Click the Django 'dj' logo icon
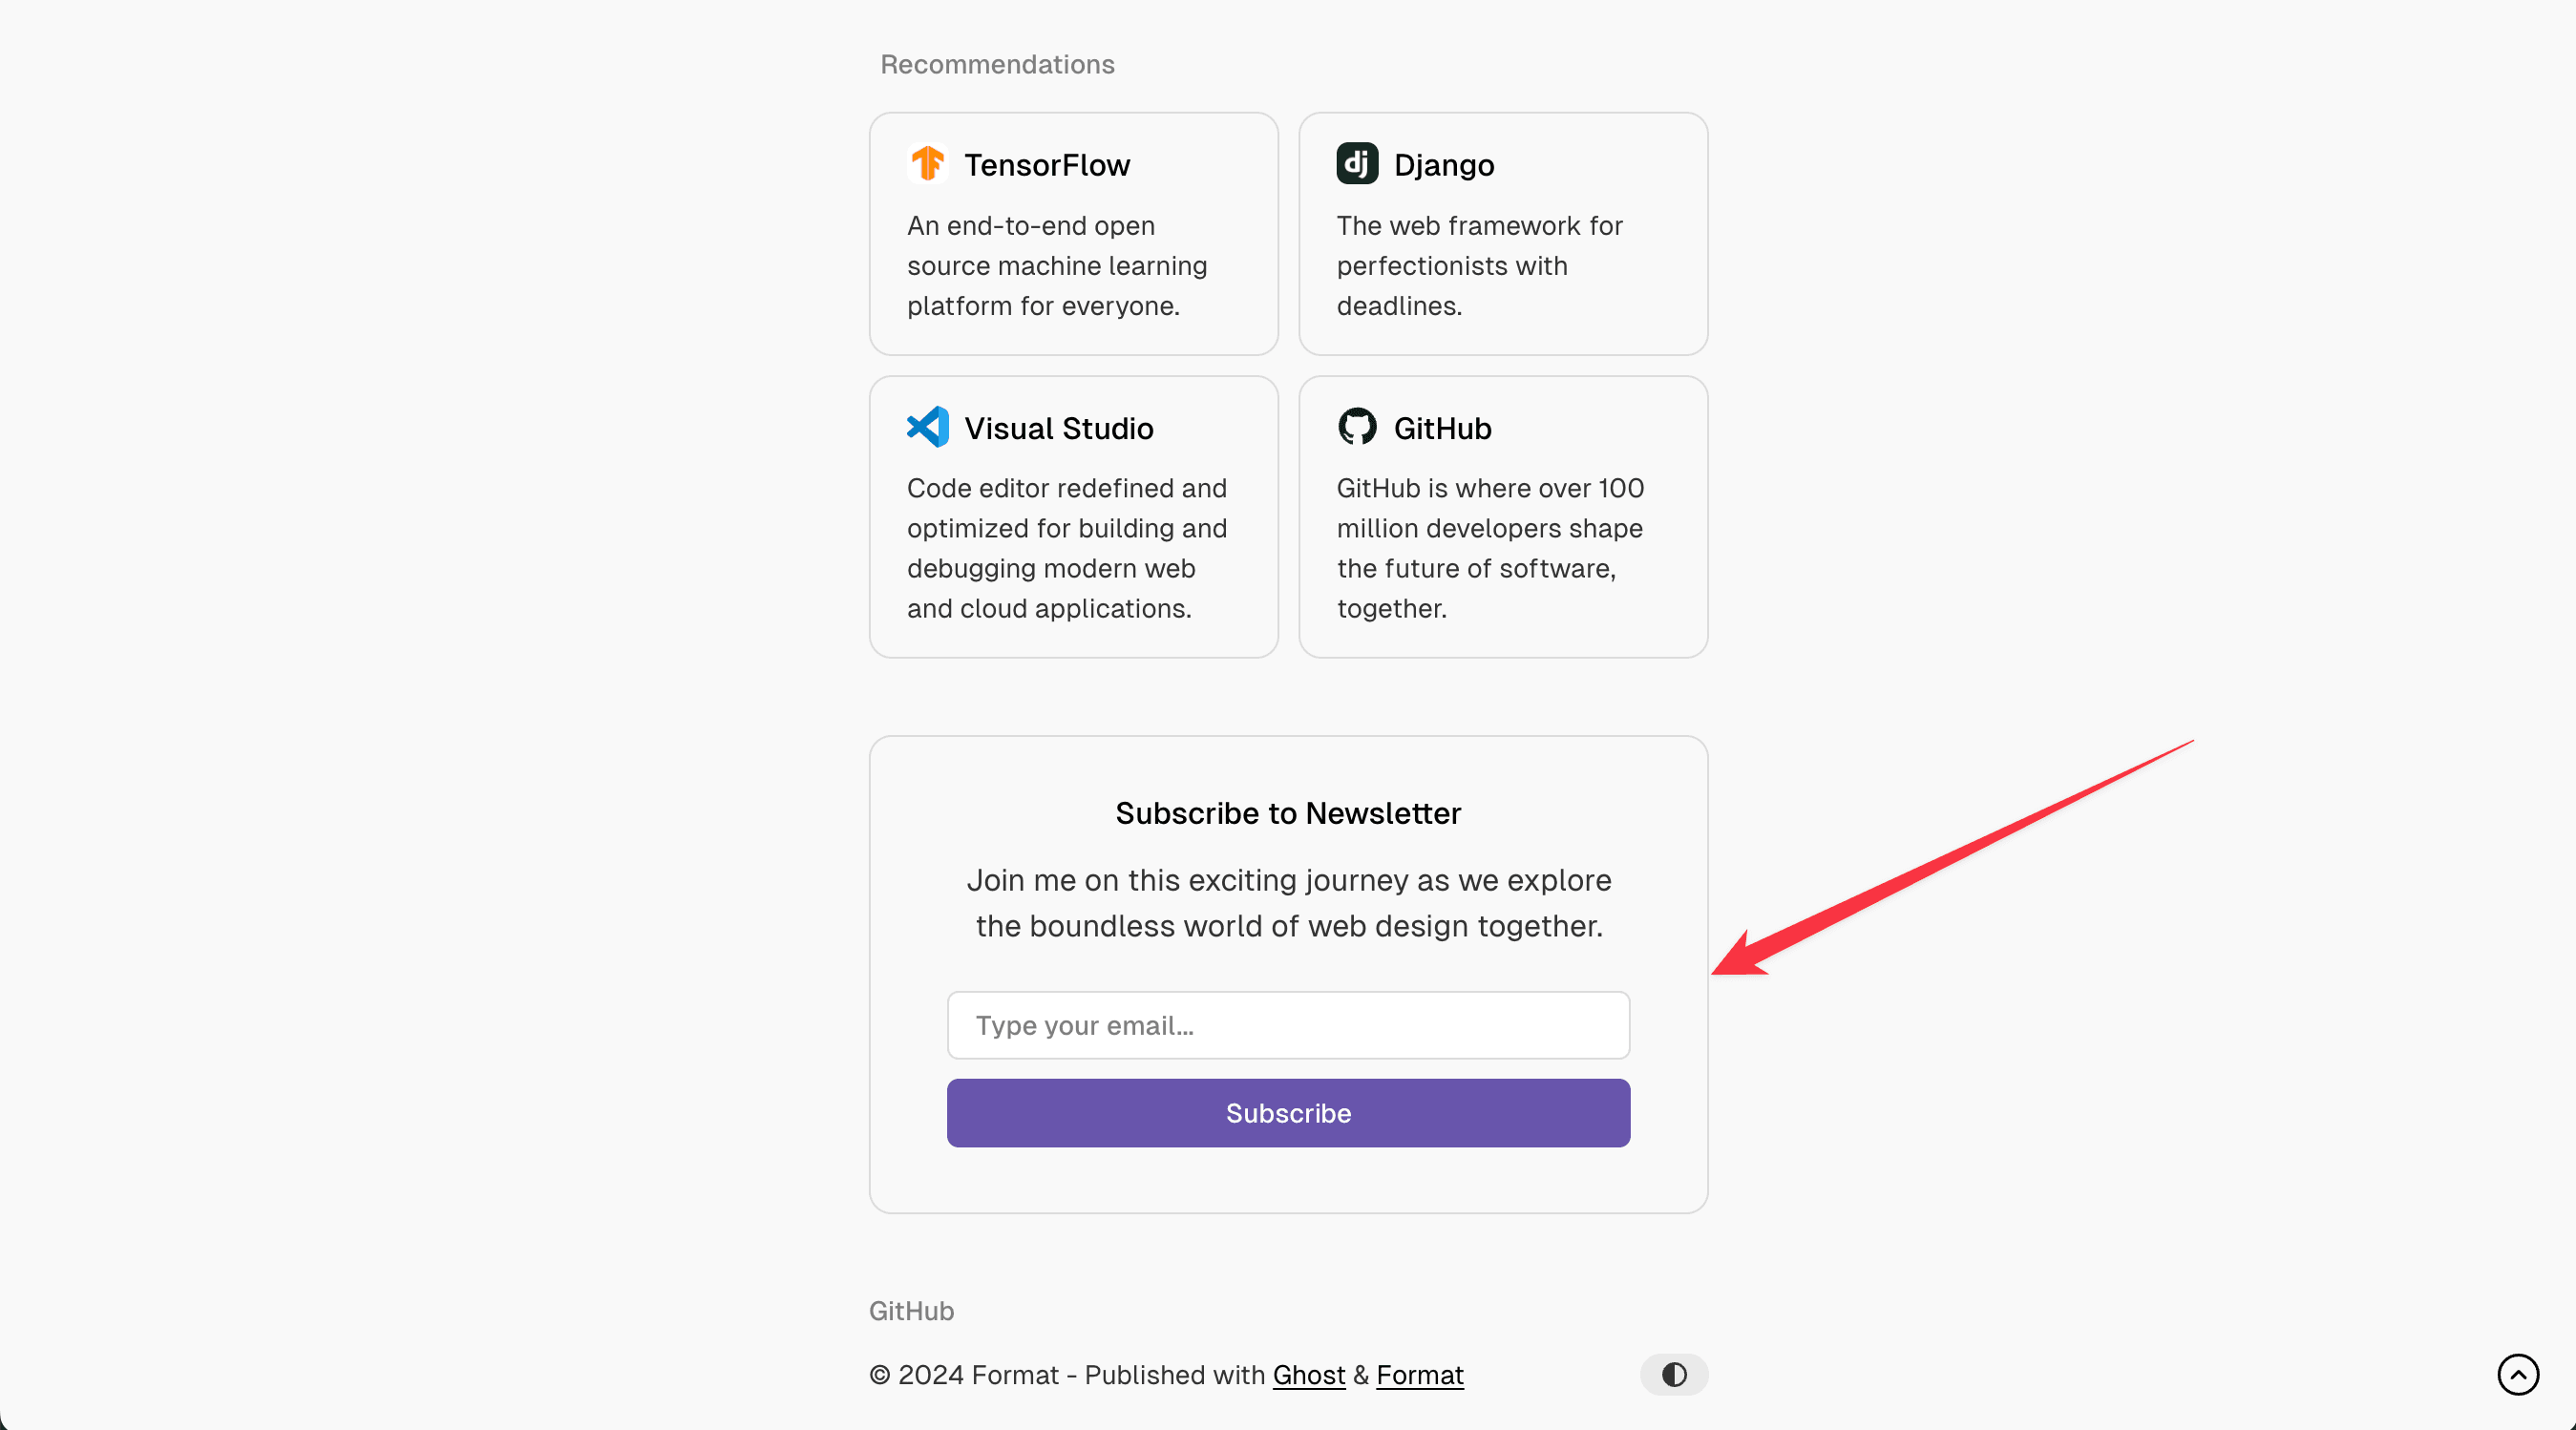Viewport: 2576px width, 1430px height. [x=1357, y=163]
